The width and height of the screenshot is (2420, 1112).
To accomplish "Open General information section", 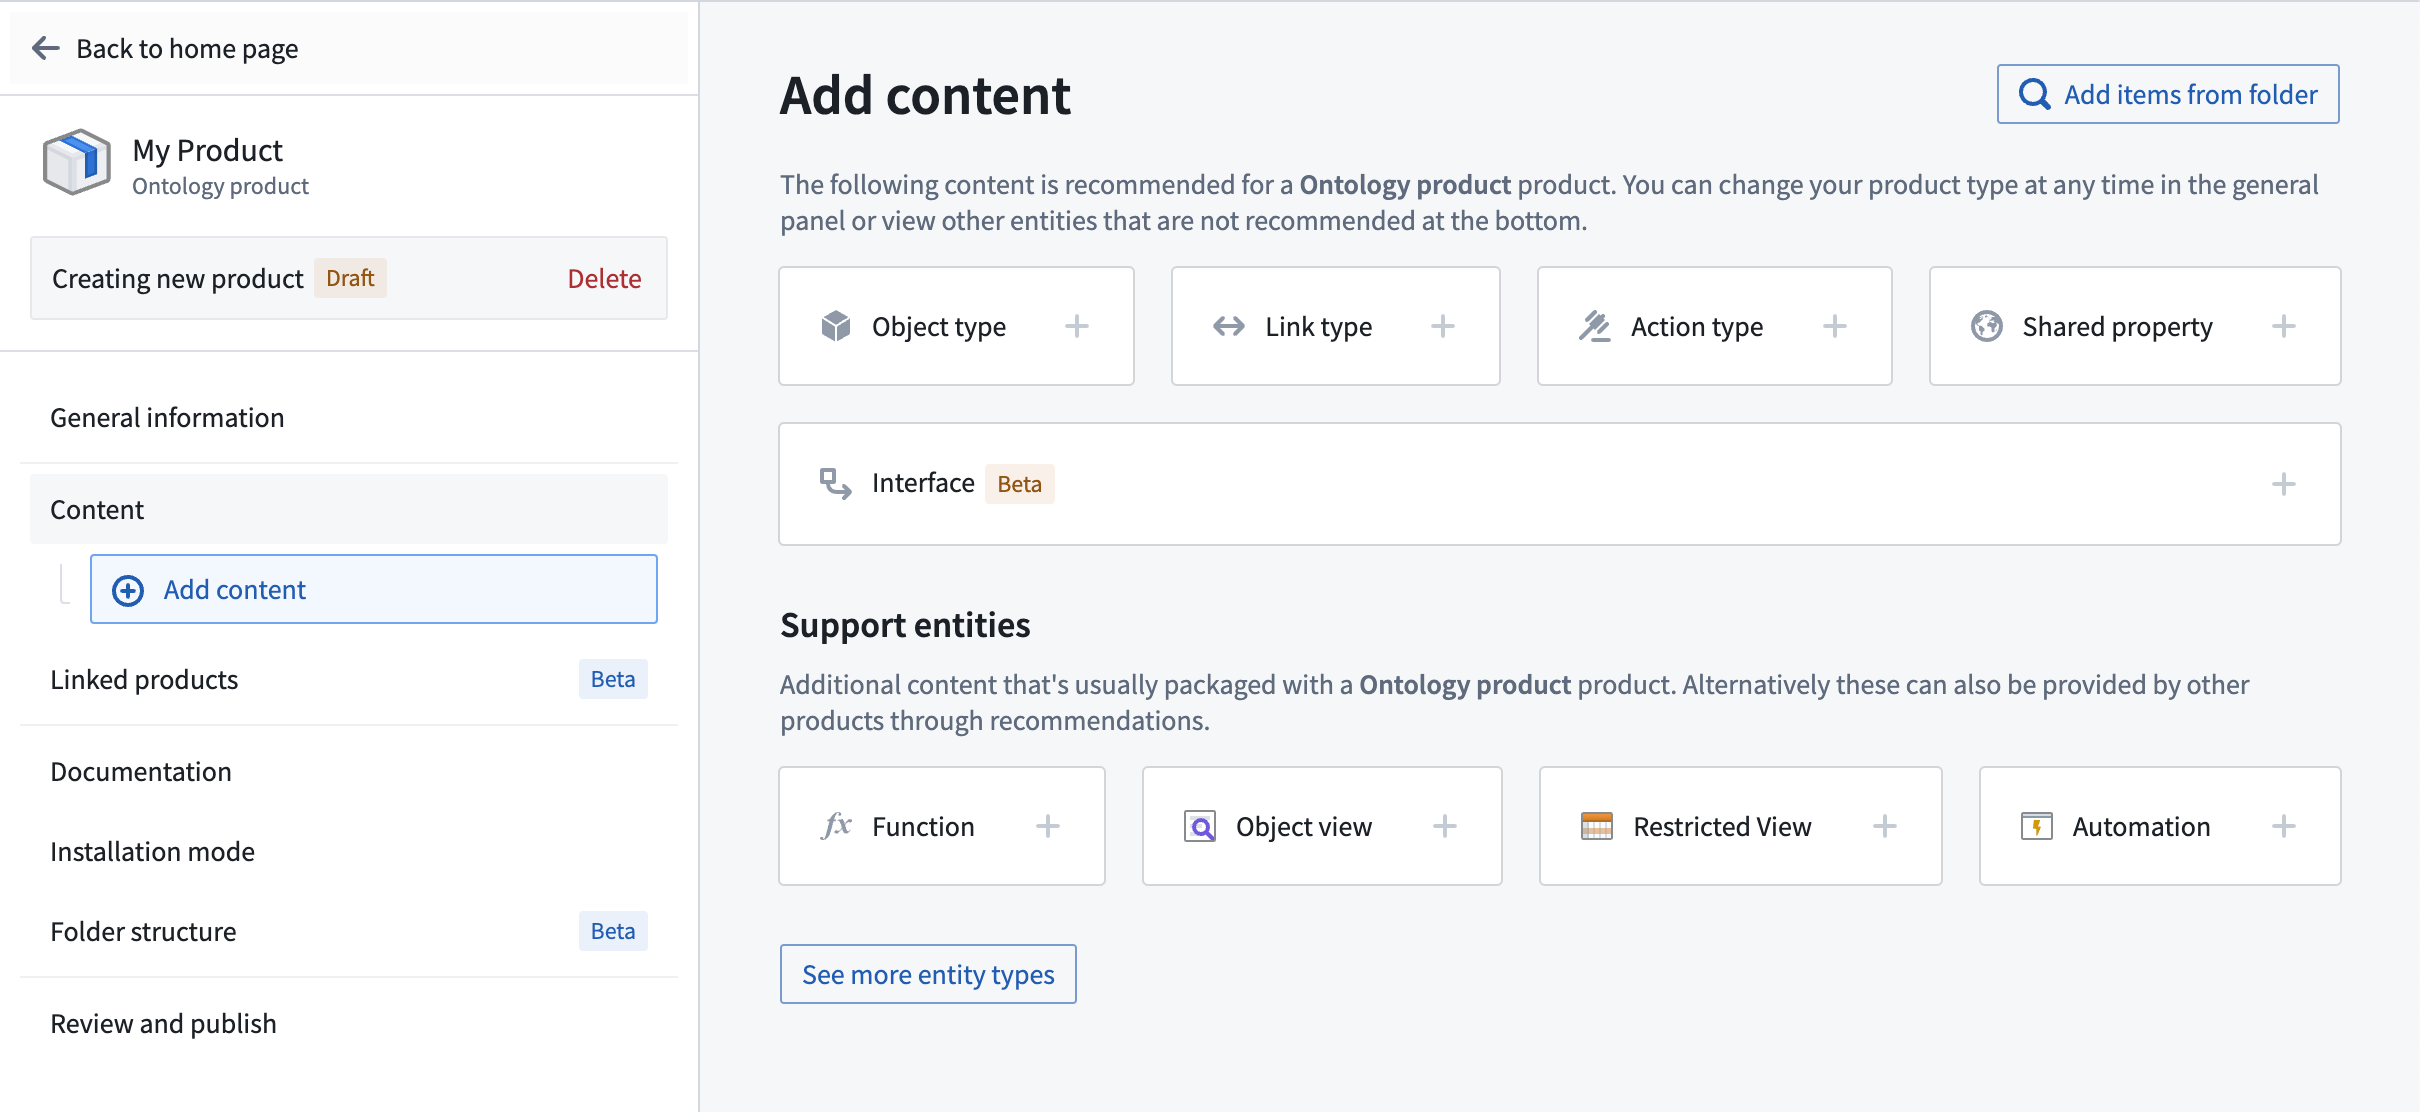I will (x=167, y=415).
